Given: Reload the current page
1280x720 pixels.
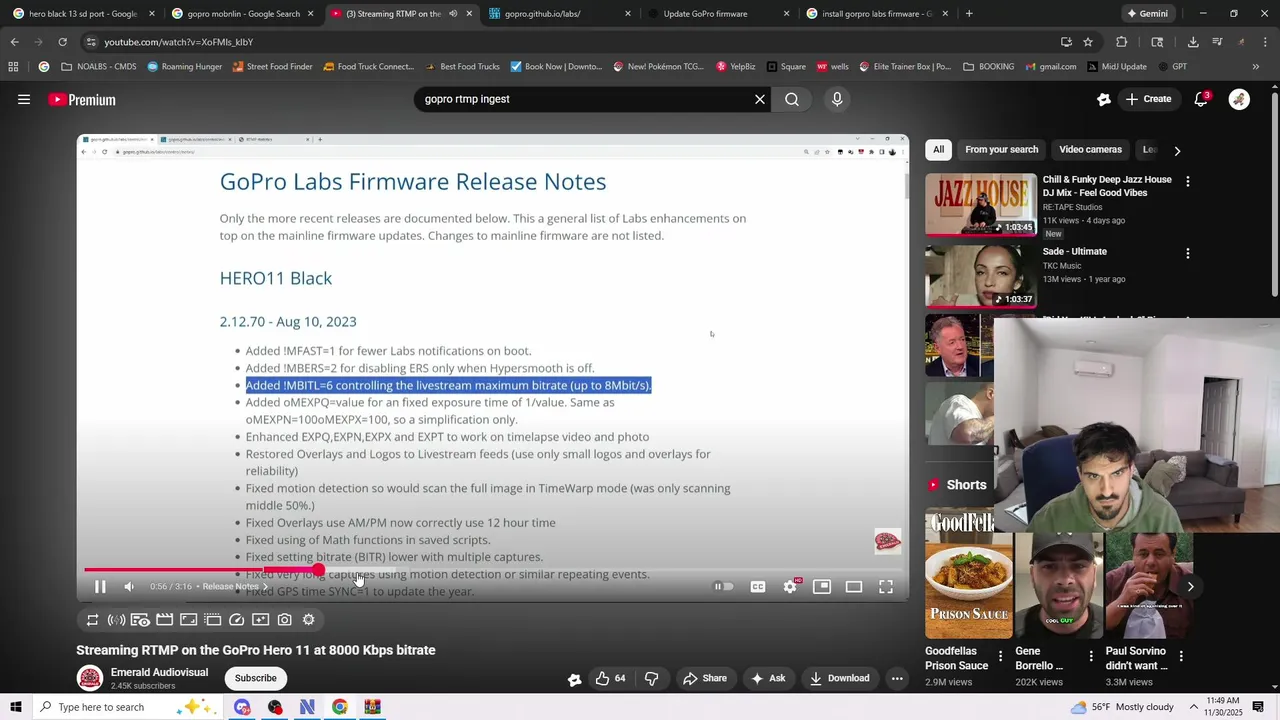Looking at the screenshot, I should pos(62,42).
